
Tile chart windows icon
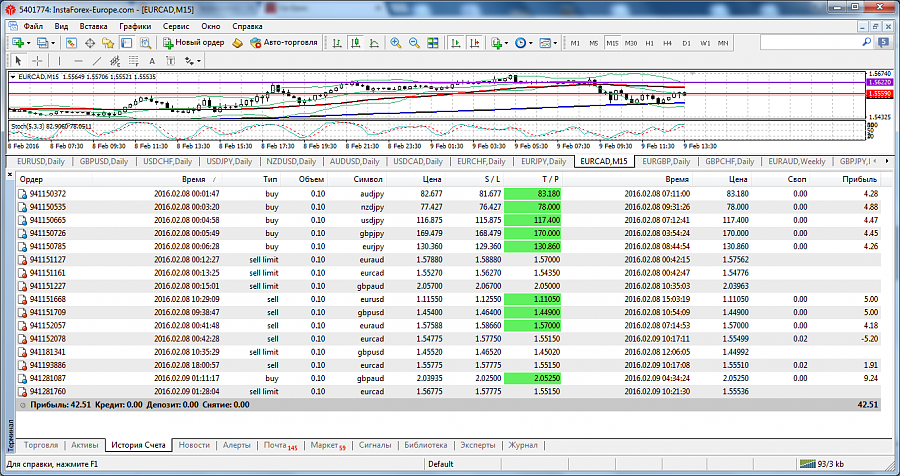point(432,42)
